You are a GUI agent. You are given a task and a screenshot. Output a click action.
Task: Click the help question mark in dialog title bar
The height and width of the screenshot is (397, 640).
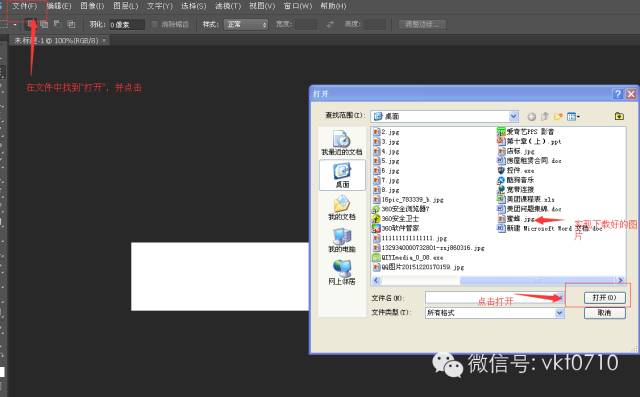click(618, 94)
